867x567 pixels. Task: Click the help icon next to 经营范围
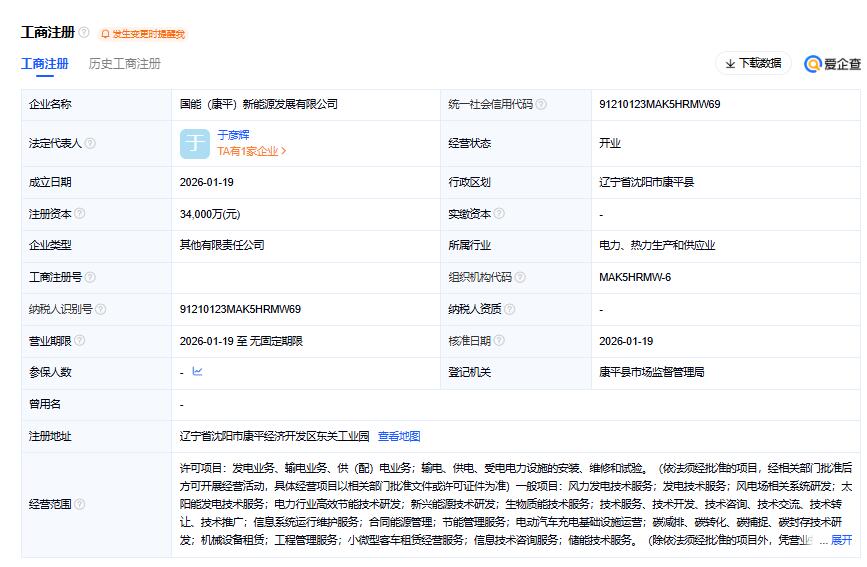point(80,505)
